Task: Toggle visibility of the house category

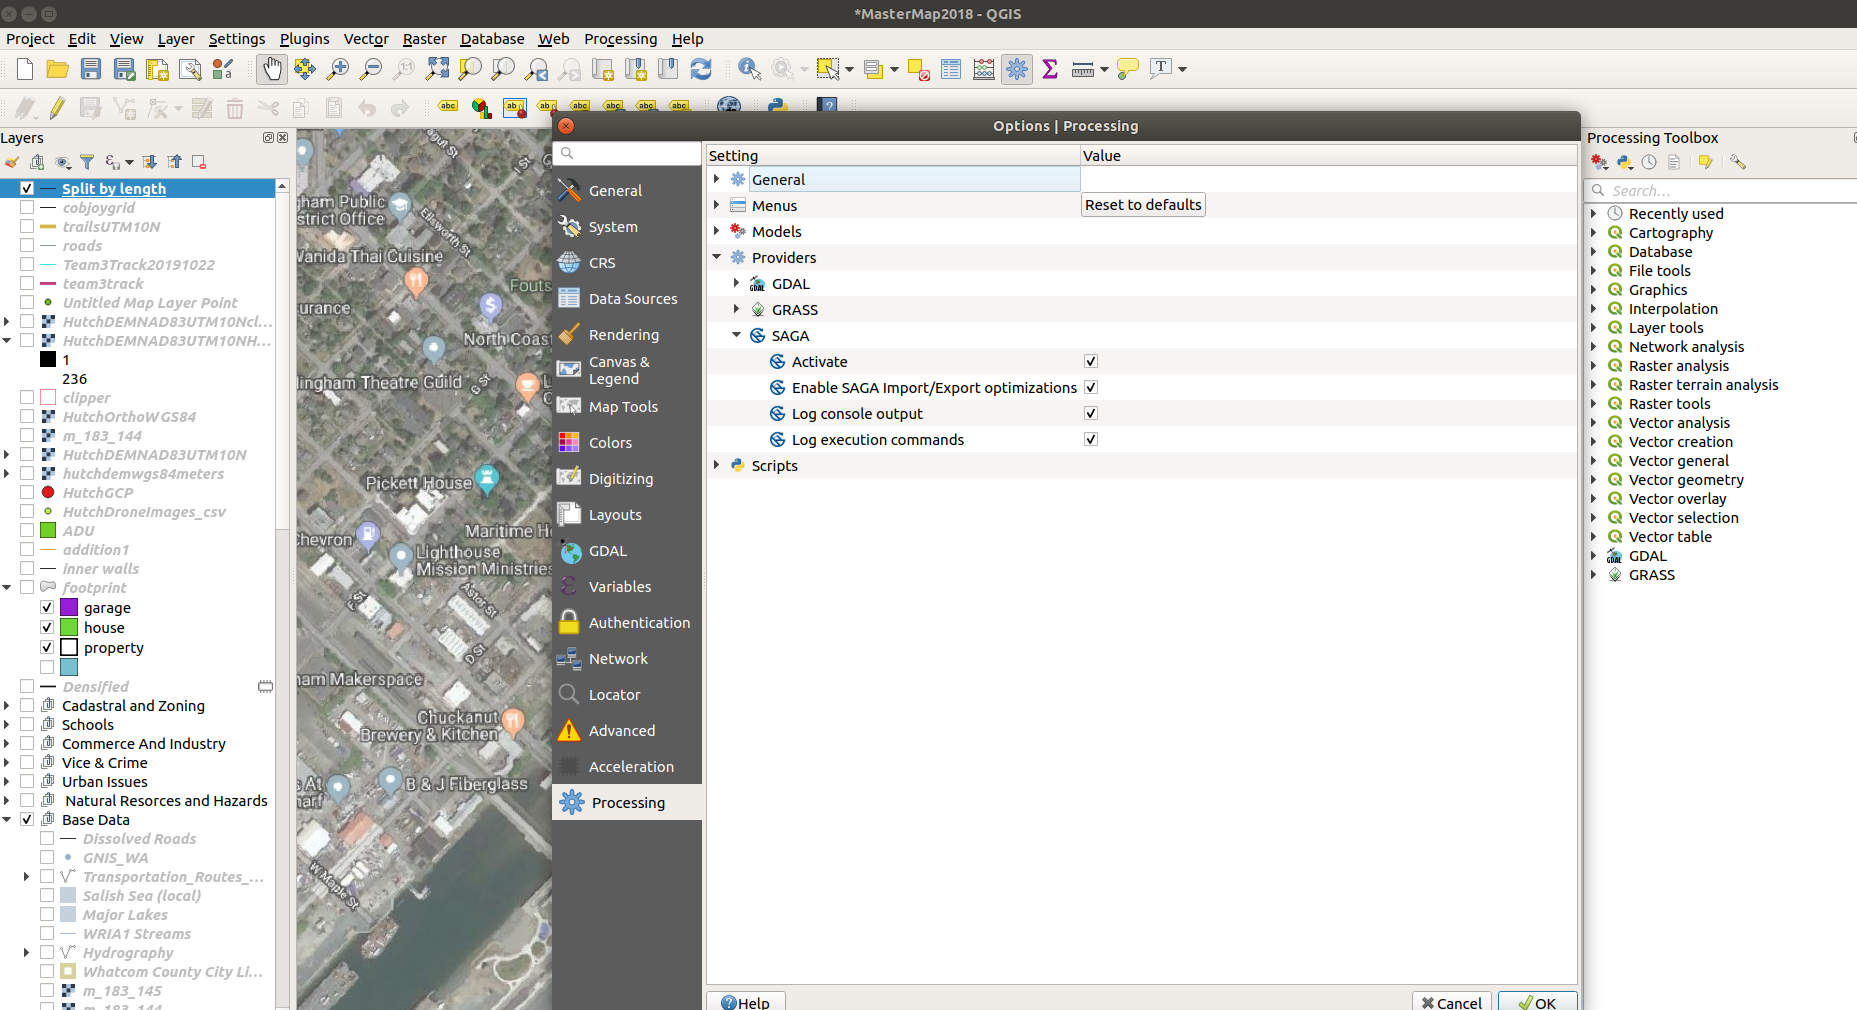Action: coord(47,627)
